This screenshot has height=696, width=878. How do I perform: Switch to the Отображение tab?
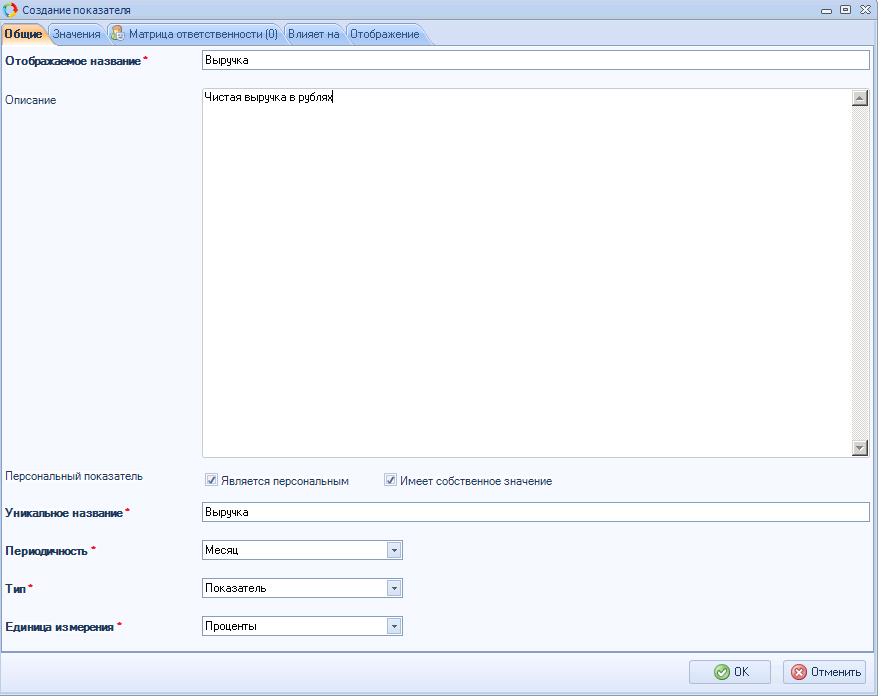pyautogui.click(x=384, y=34)
